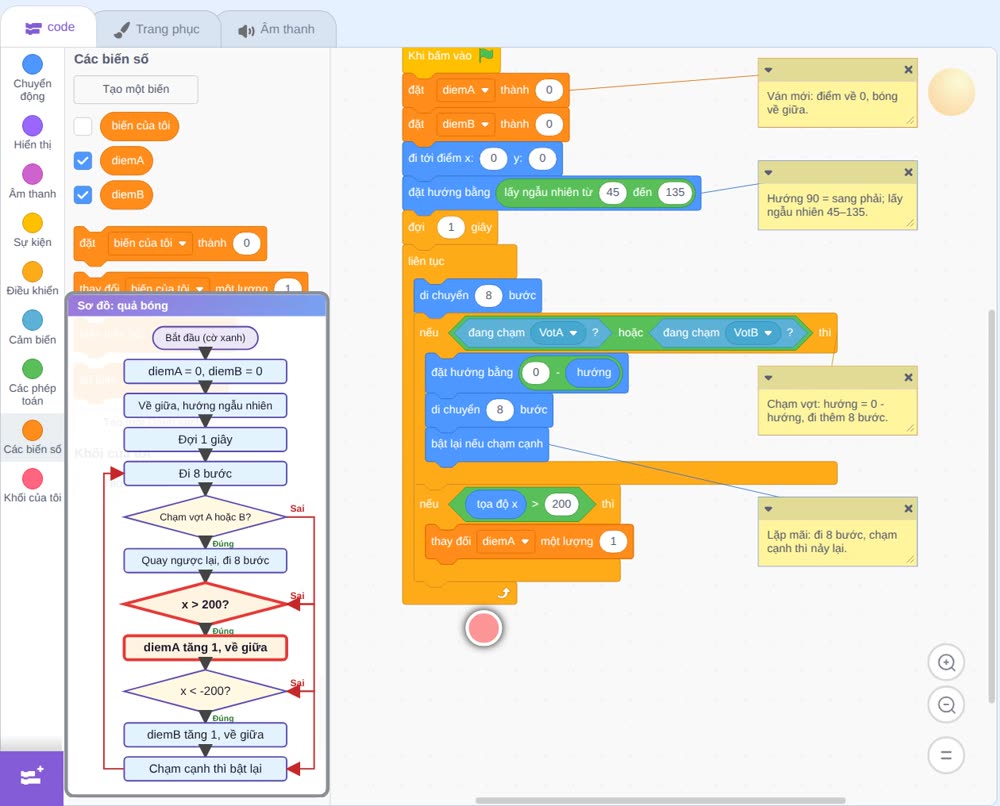Click the add extension button
This screenshot has width=1000, height=806.
[32, 777]
